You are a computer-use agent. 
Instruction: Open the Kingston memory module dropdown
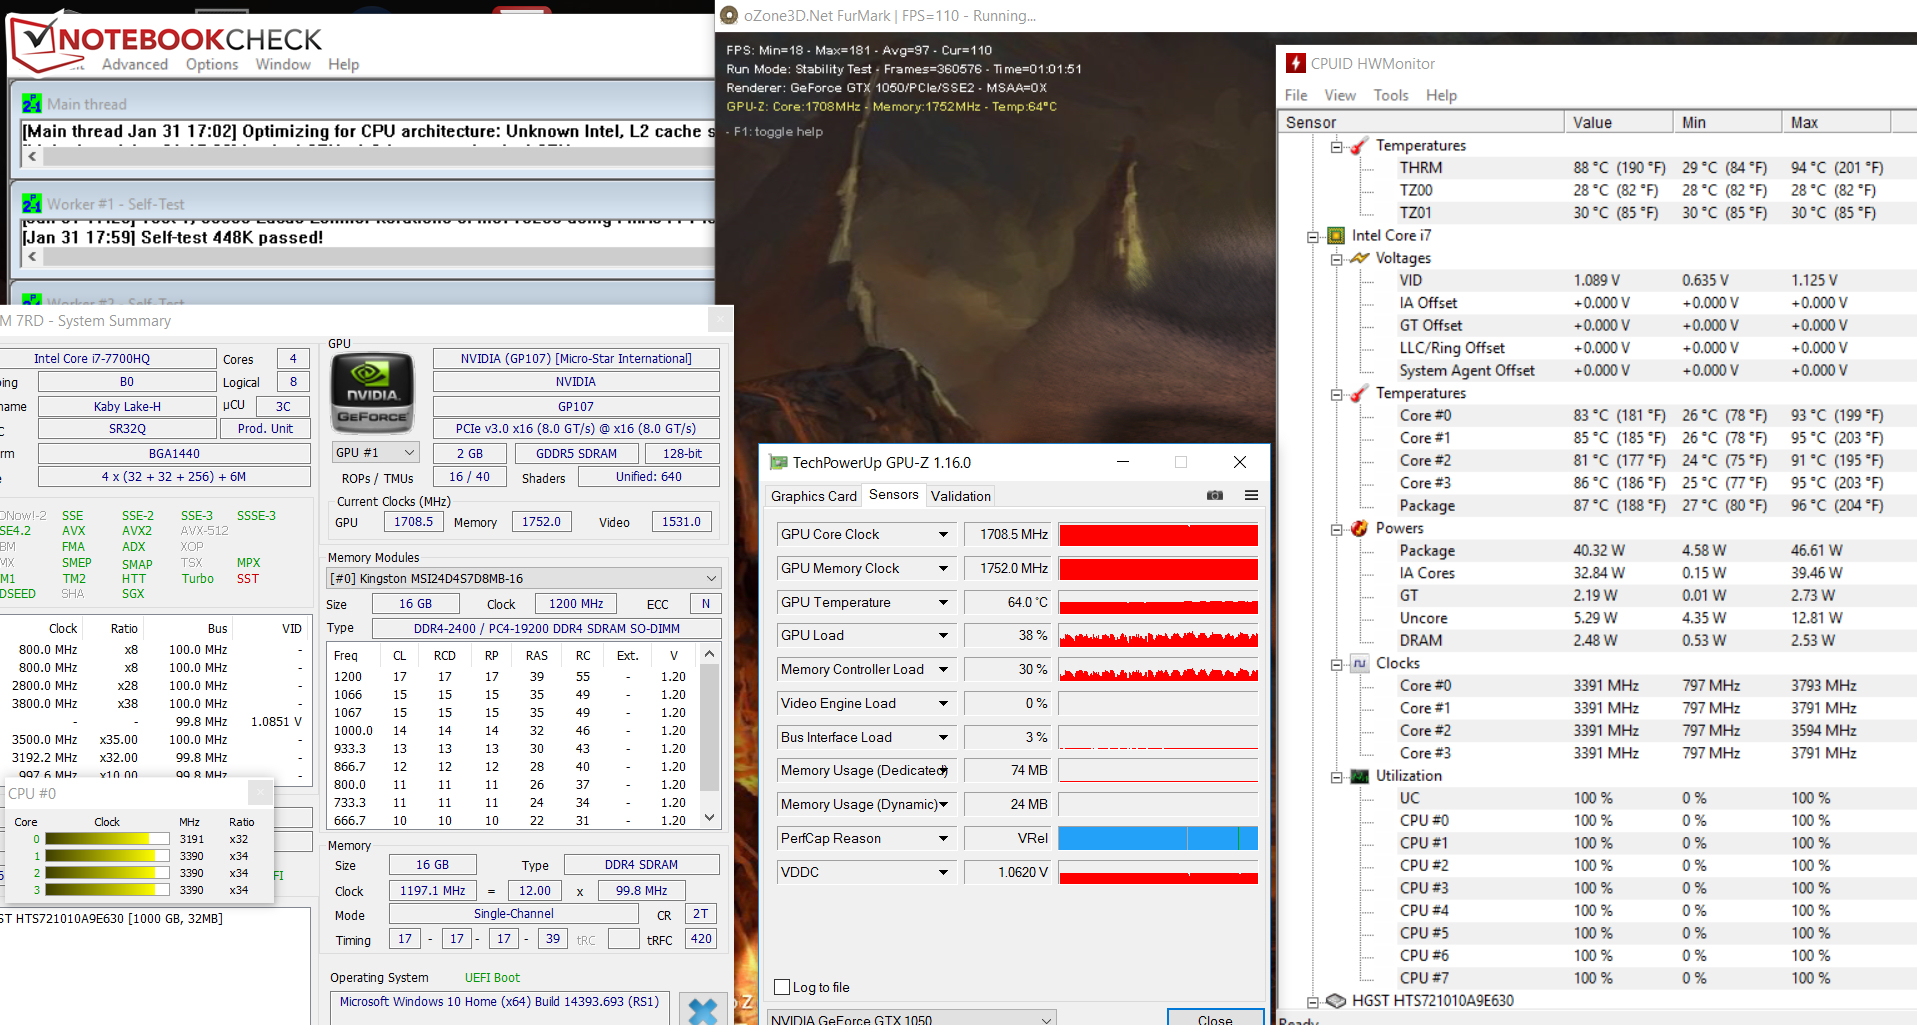[x=524, y=578]
